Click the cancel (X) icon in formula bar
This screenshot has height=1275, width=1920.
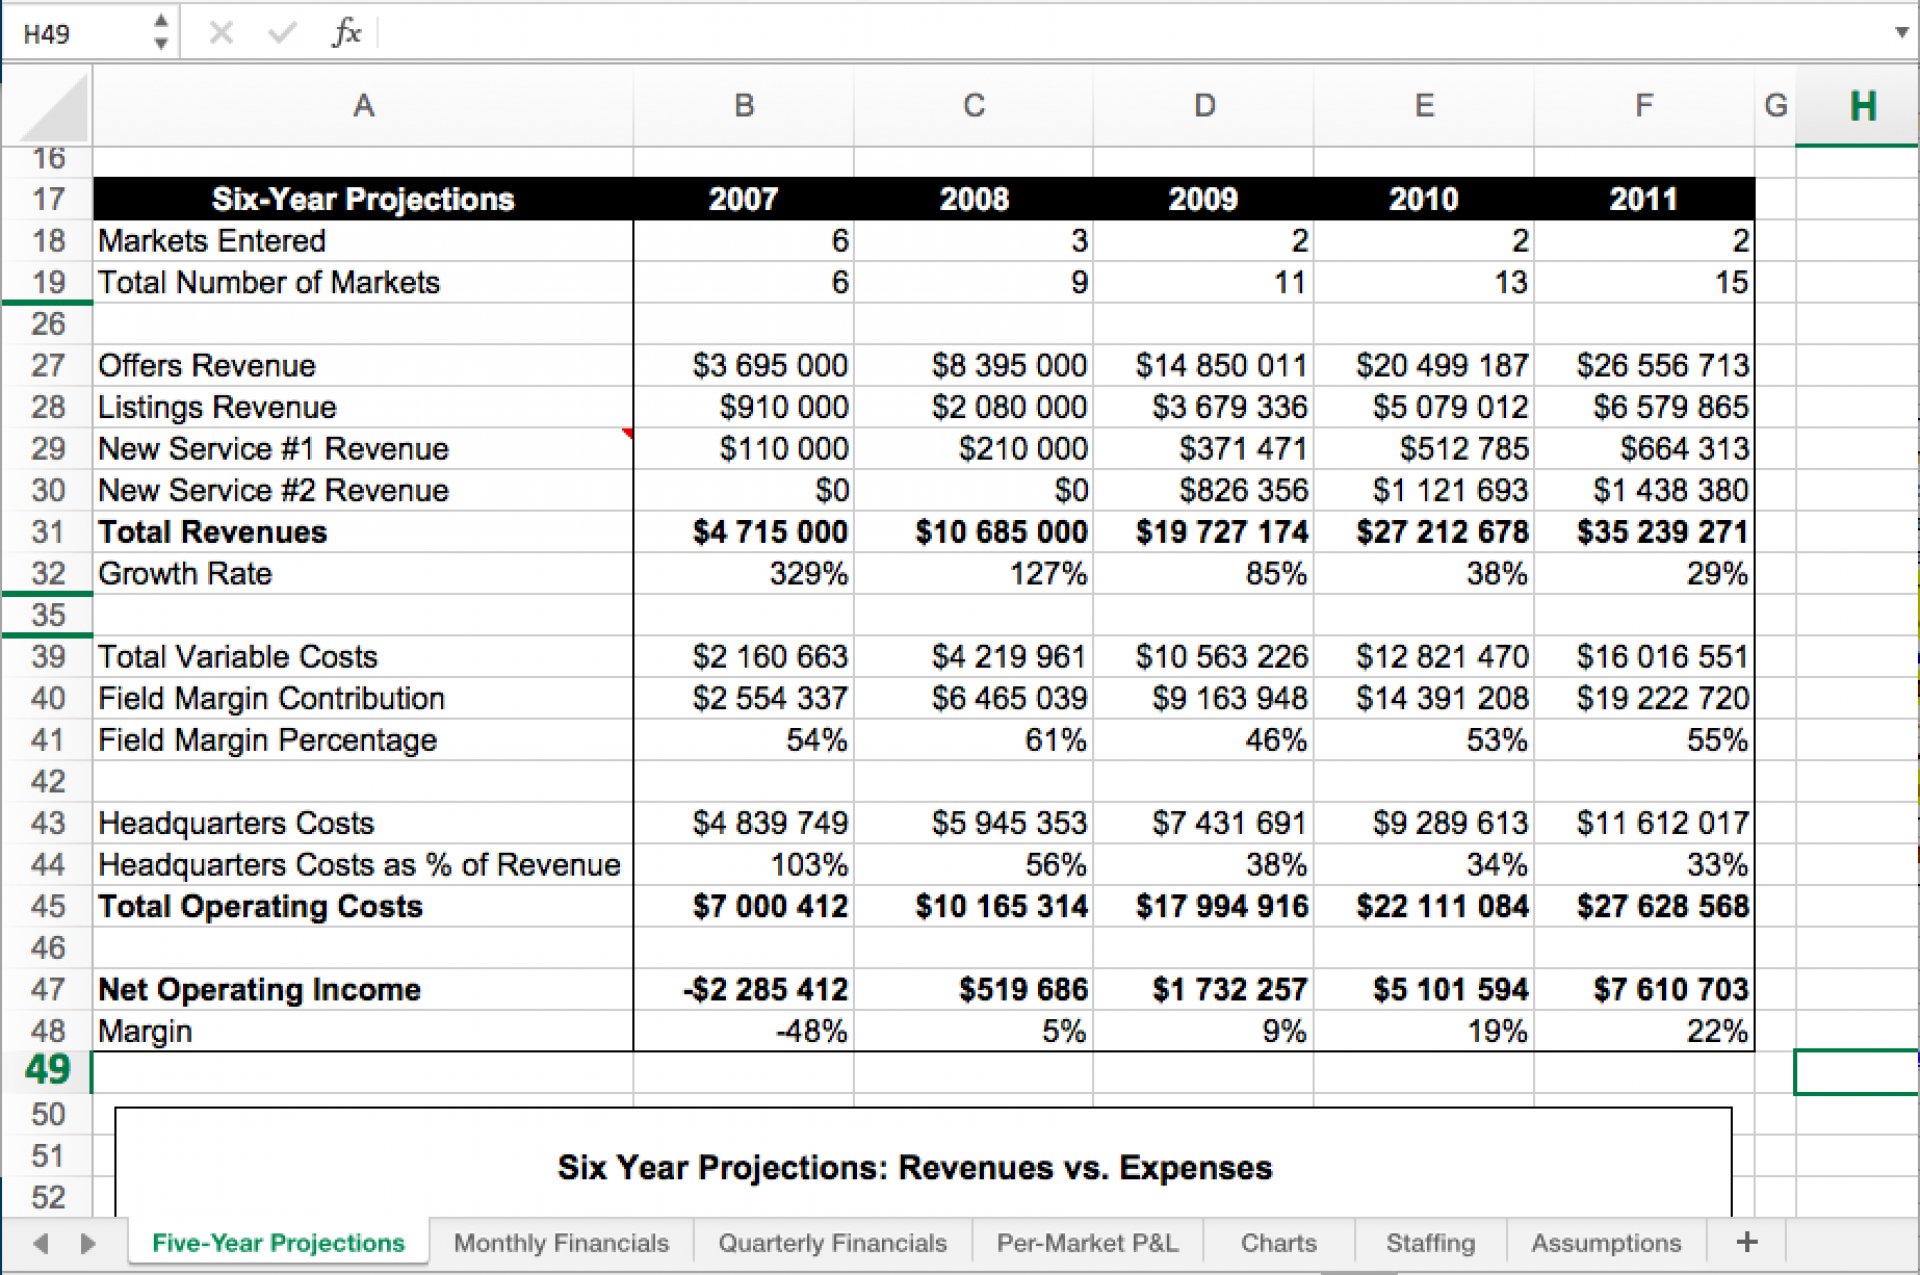point(221,33)
